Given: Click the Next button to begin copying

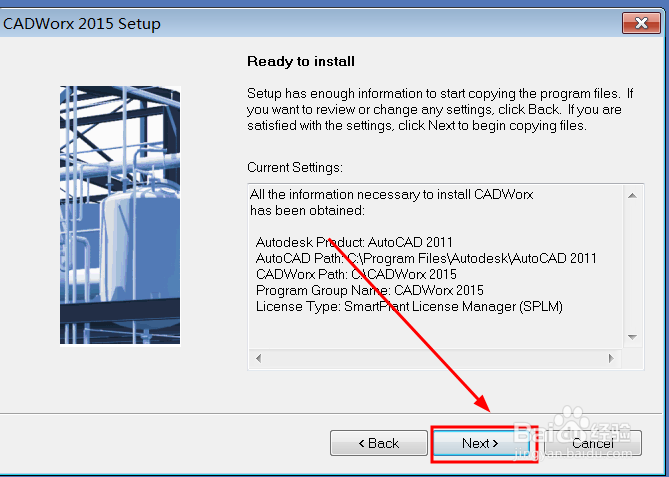Looking at the screenshot, I should click(x=482, y=443).
